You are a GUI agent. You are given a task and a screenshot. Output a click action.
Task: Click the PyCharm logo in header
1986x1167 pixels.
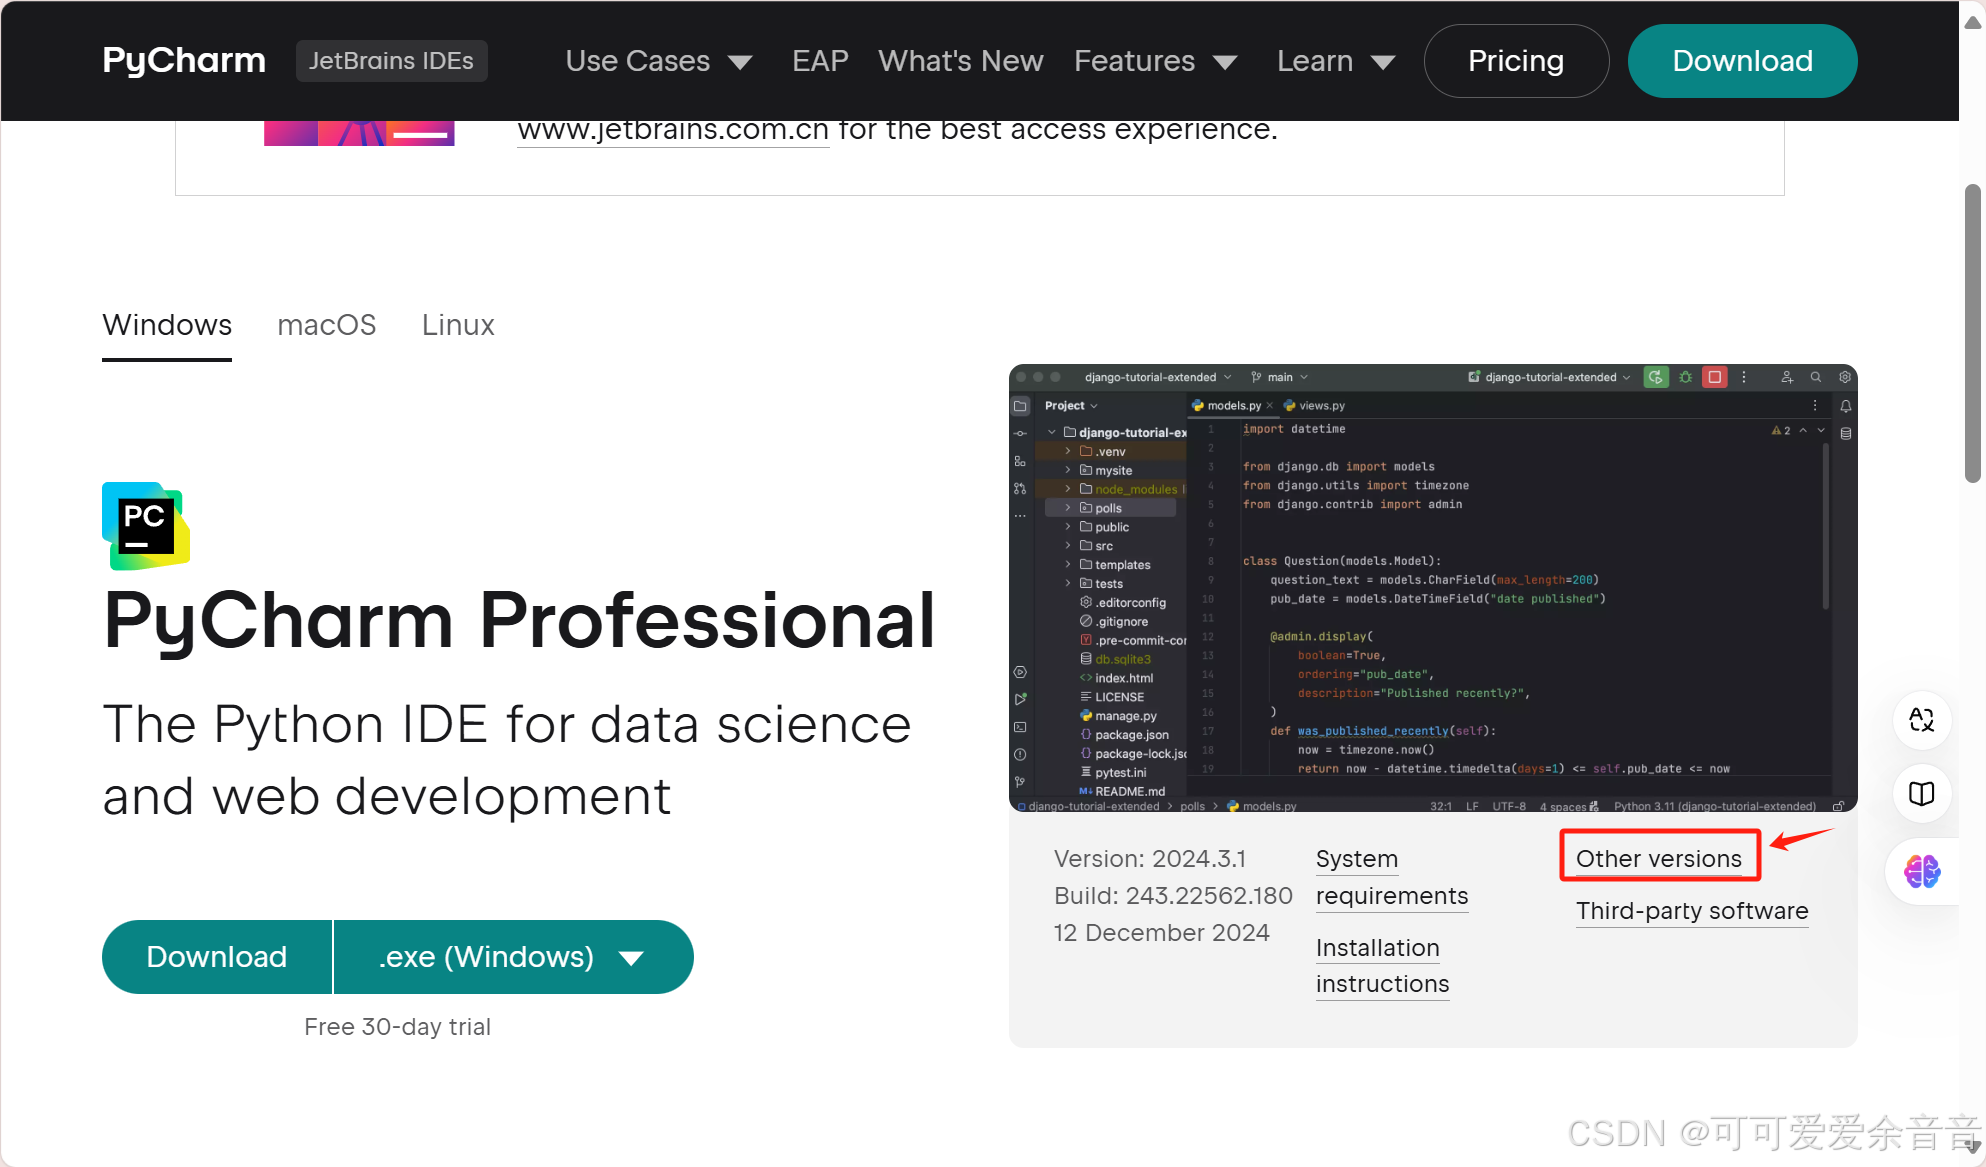click(184, 60)
